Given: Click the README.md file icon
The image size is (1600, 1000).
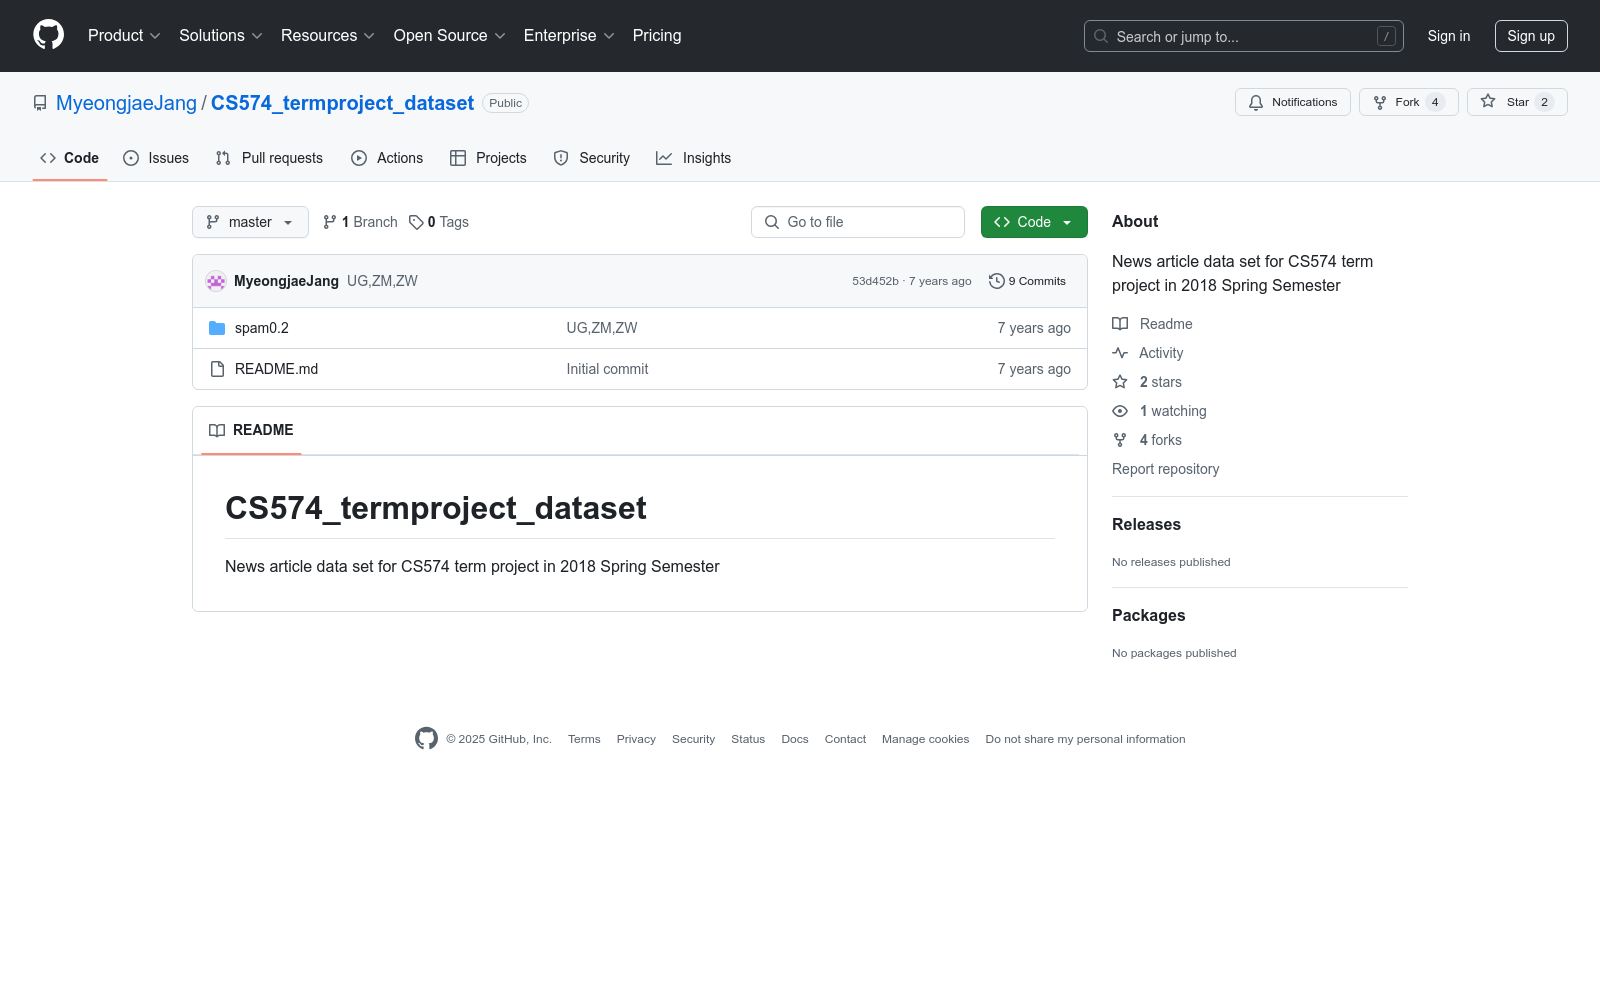Looking at the screenshot, I should pos(217,369).
